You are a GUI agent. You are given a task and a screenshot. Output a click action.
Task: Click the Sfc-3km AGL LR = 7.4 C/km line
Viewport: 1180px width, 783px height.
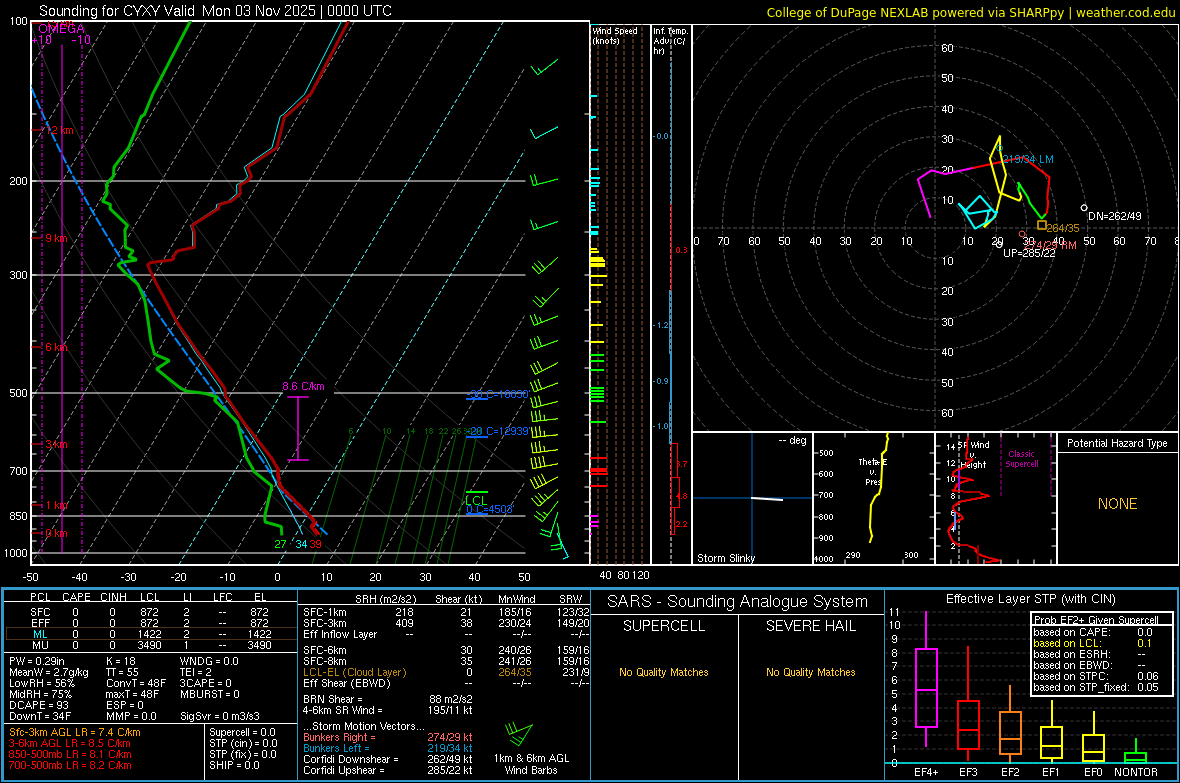pos(75,732)
